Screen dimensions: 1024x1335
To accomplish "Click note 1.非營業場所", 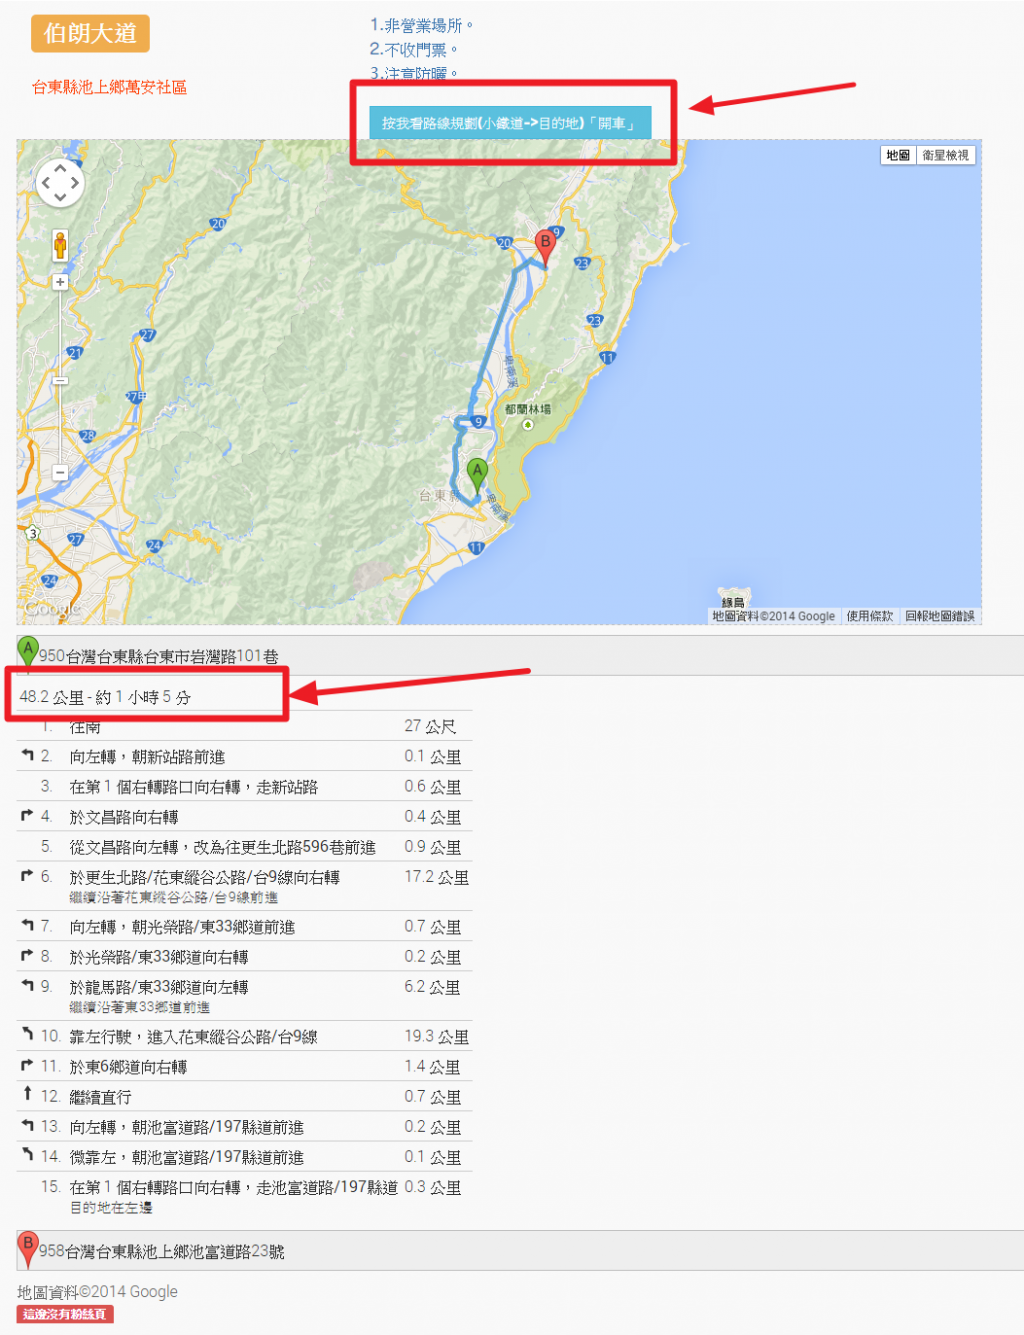I will point(421,26).
